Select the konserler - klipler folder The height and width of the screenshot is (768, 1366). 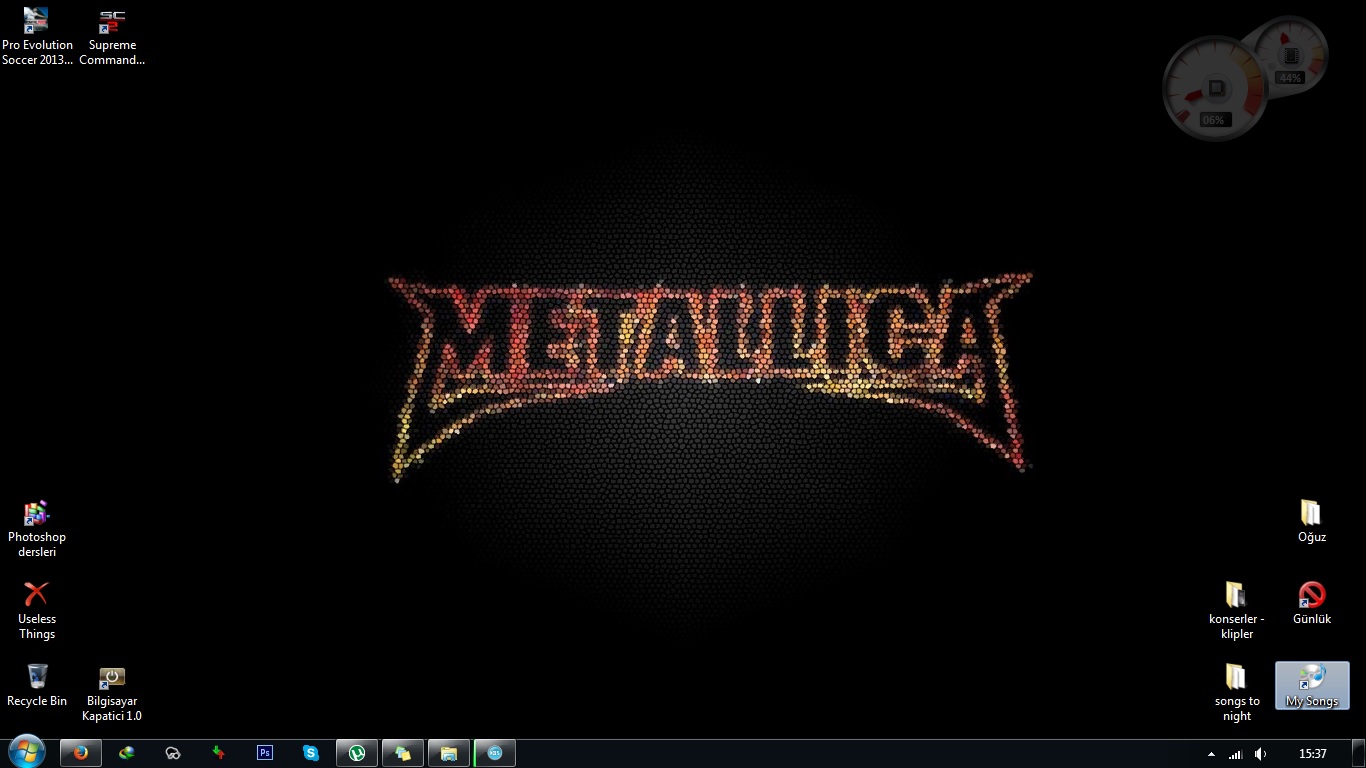click(x=1236, y=611)
